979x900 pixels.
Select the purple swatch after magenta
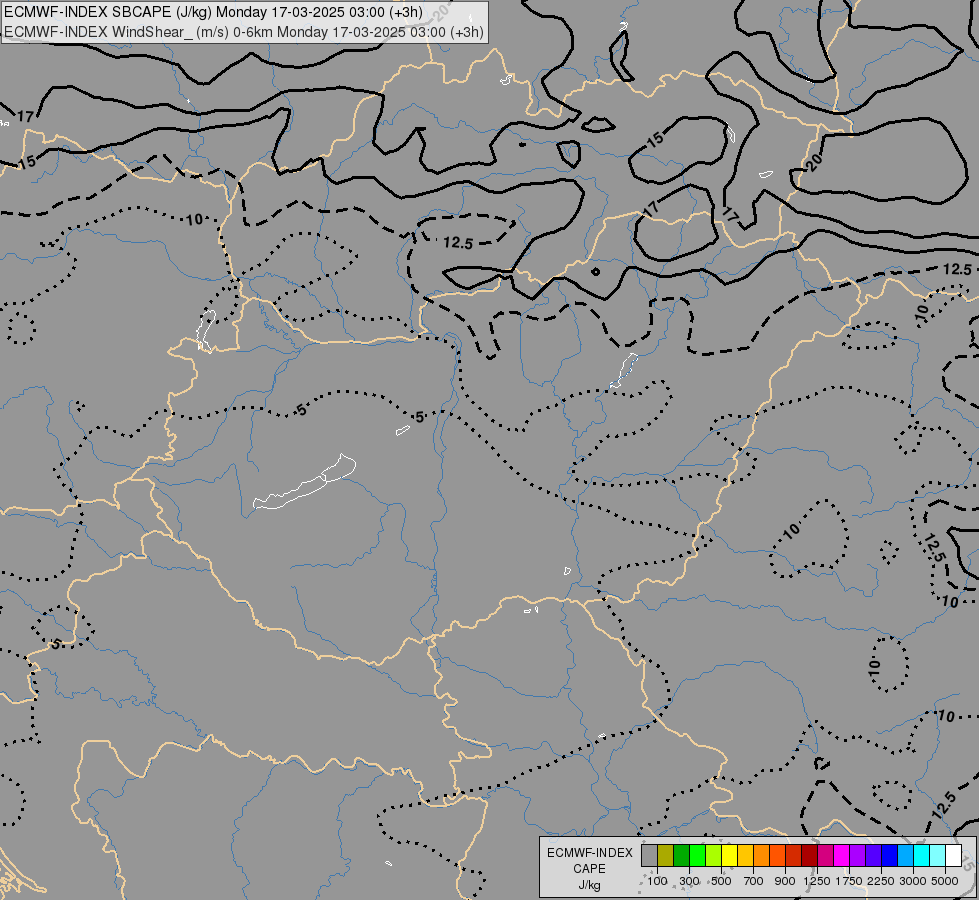[857, 856]
